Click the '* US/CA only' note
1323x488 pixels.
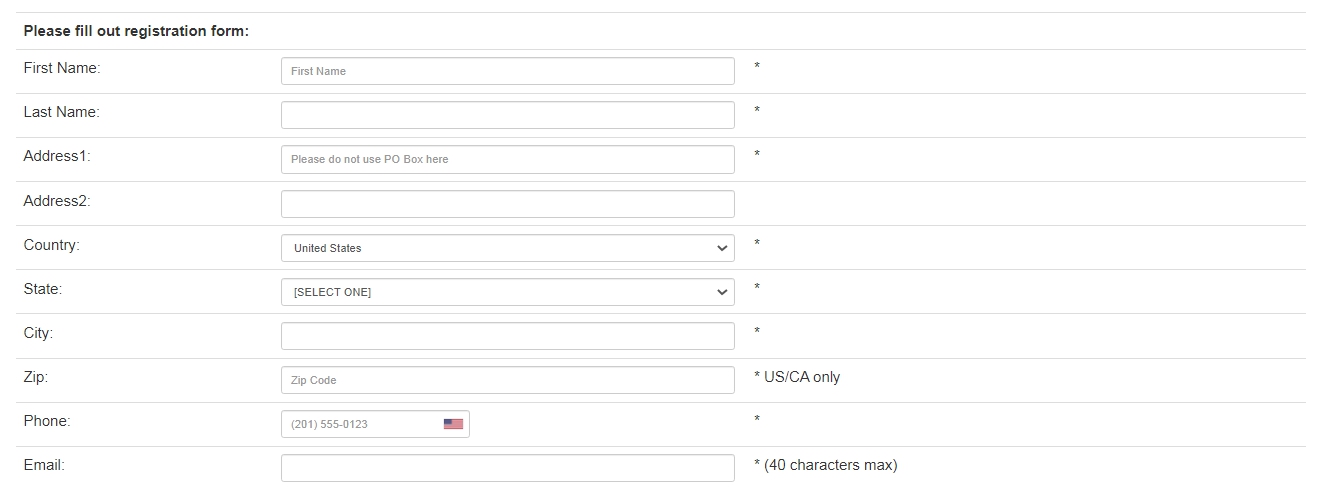797,377
